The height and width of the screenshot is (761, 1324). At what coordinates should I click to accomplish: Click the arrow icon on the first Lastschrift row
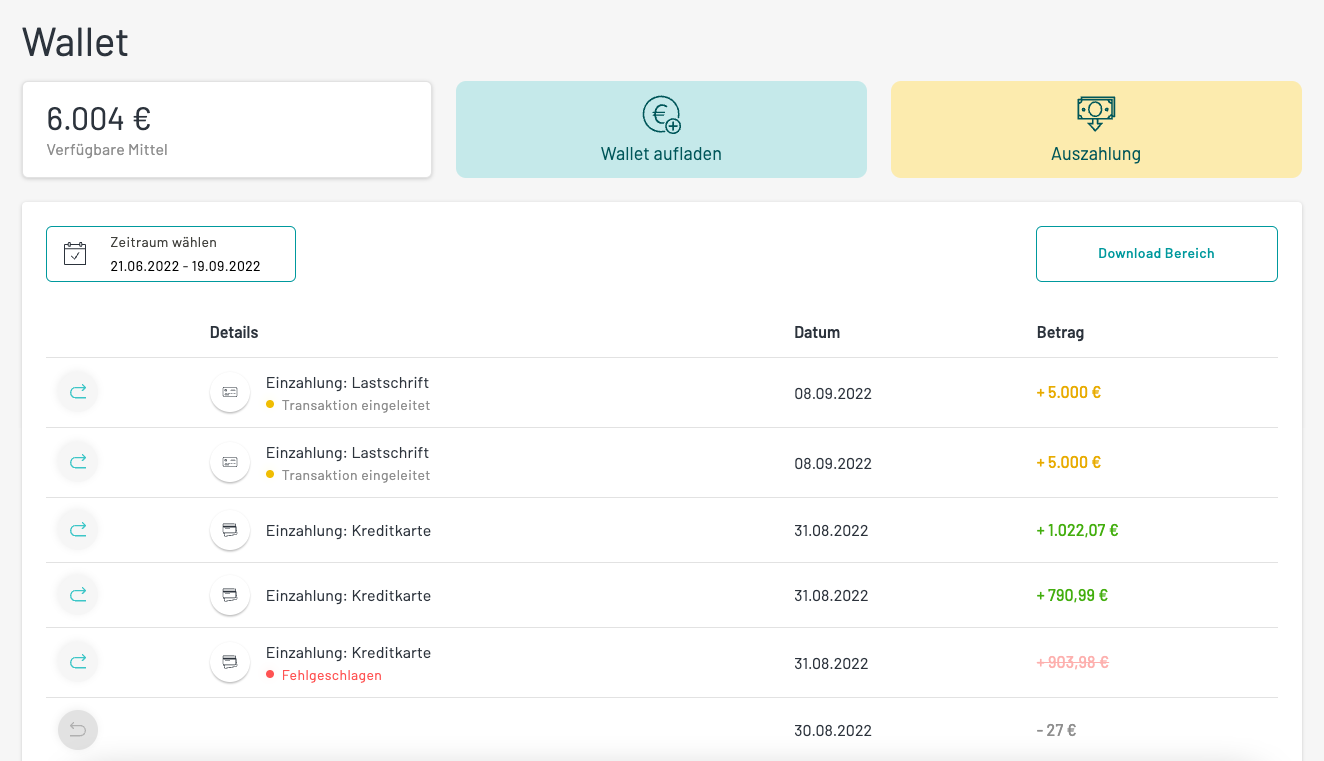tap(78, 392)
